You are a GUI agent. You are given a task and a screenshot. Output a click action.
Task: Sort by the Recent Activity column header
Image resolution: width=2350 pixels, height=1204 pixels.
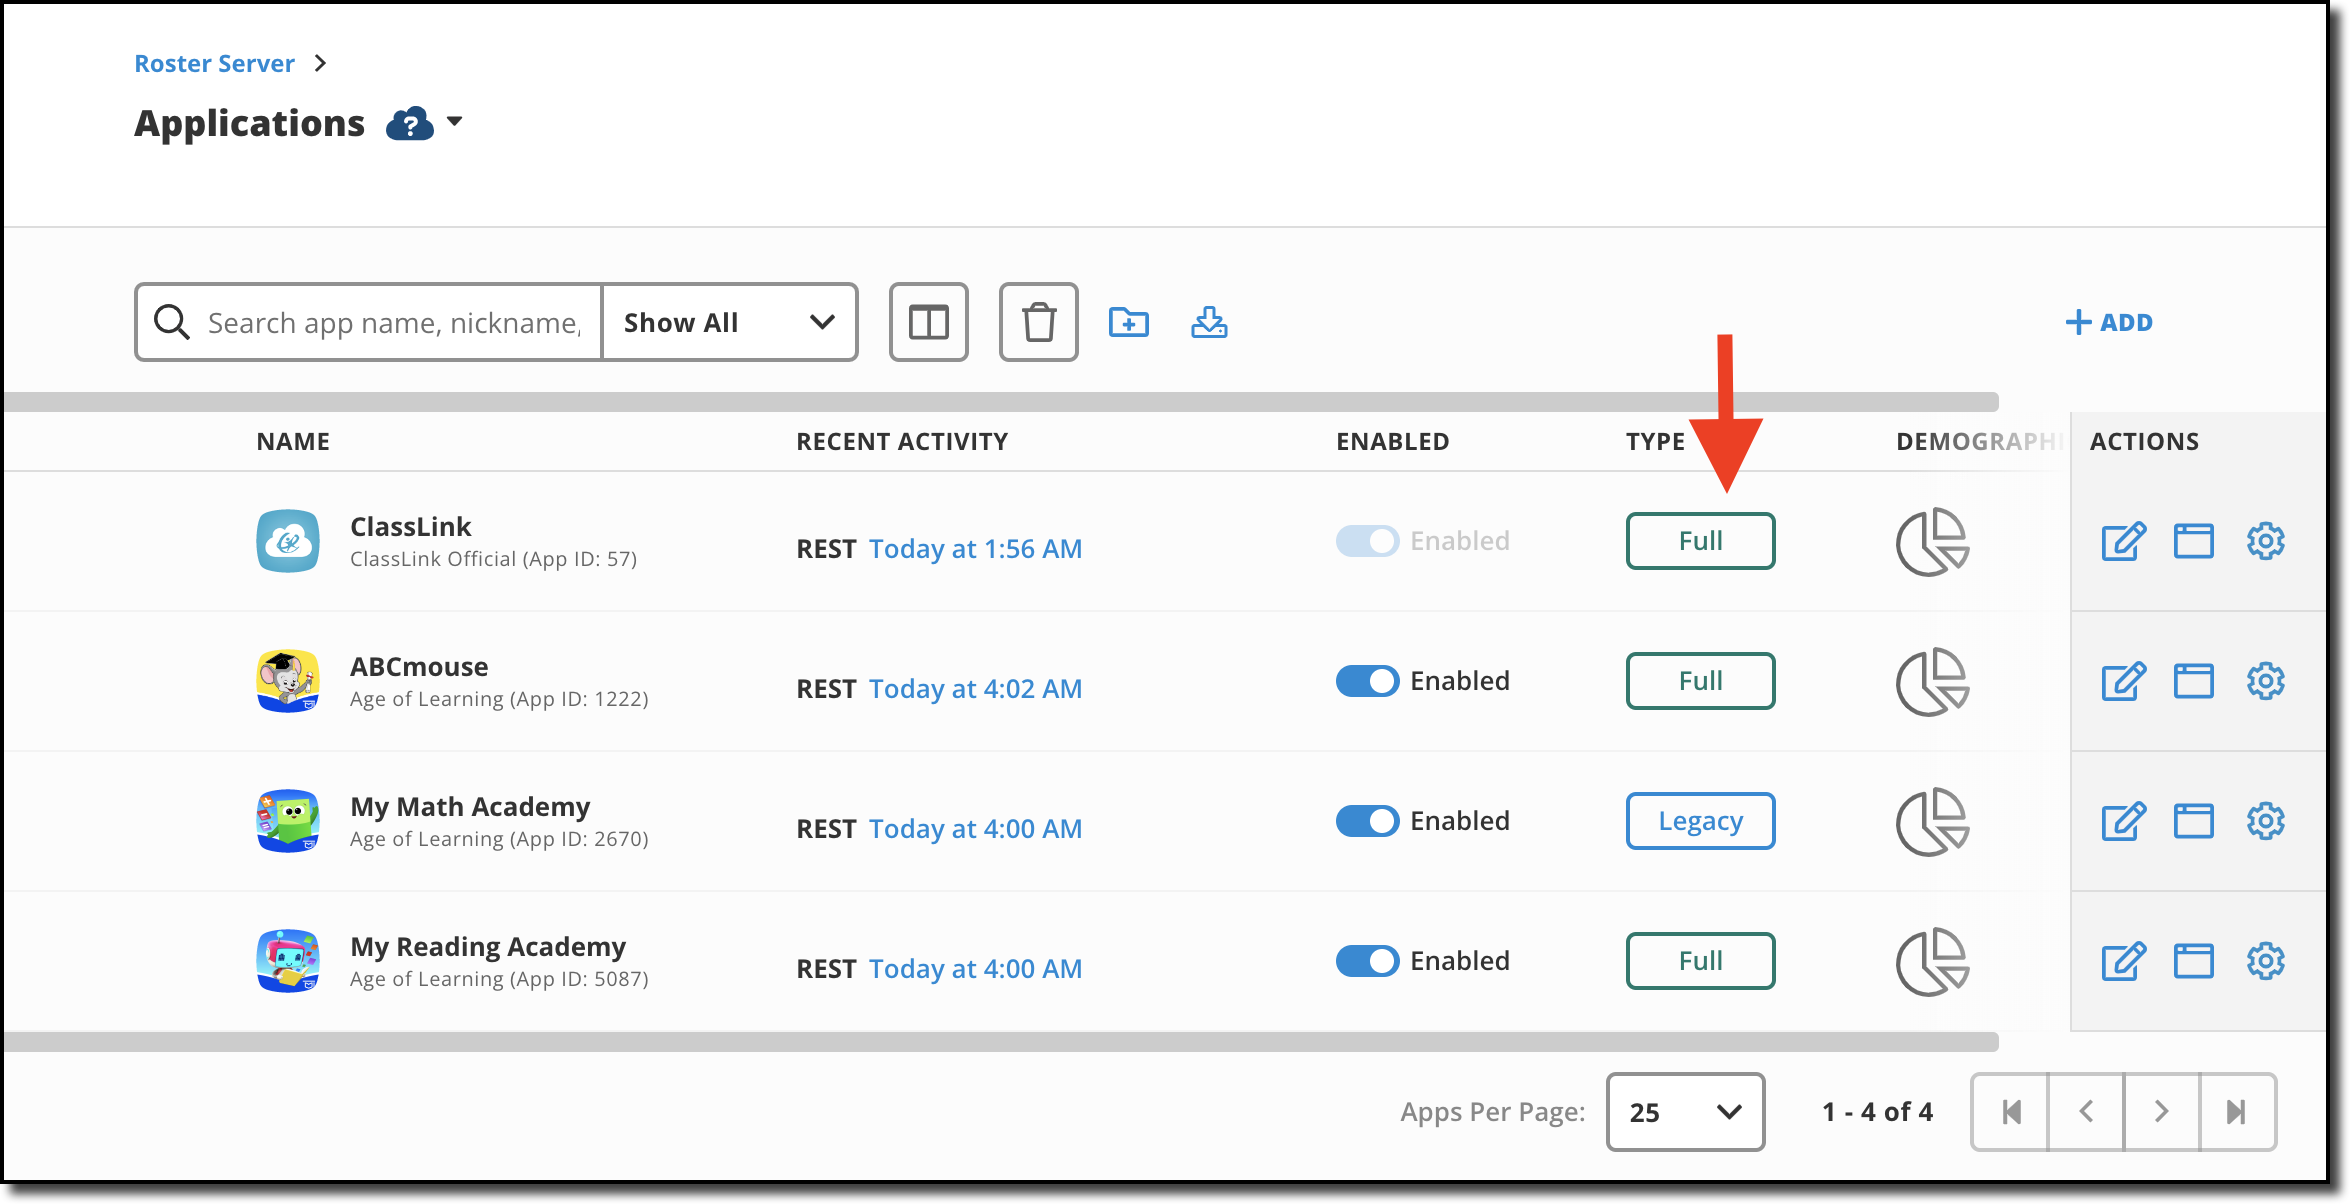902,441
